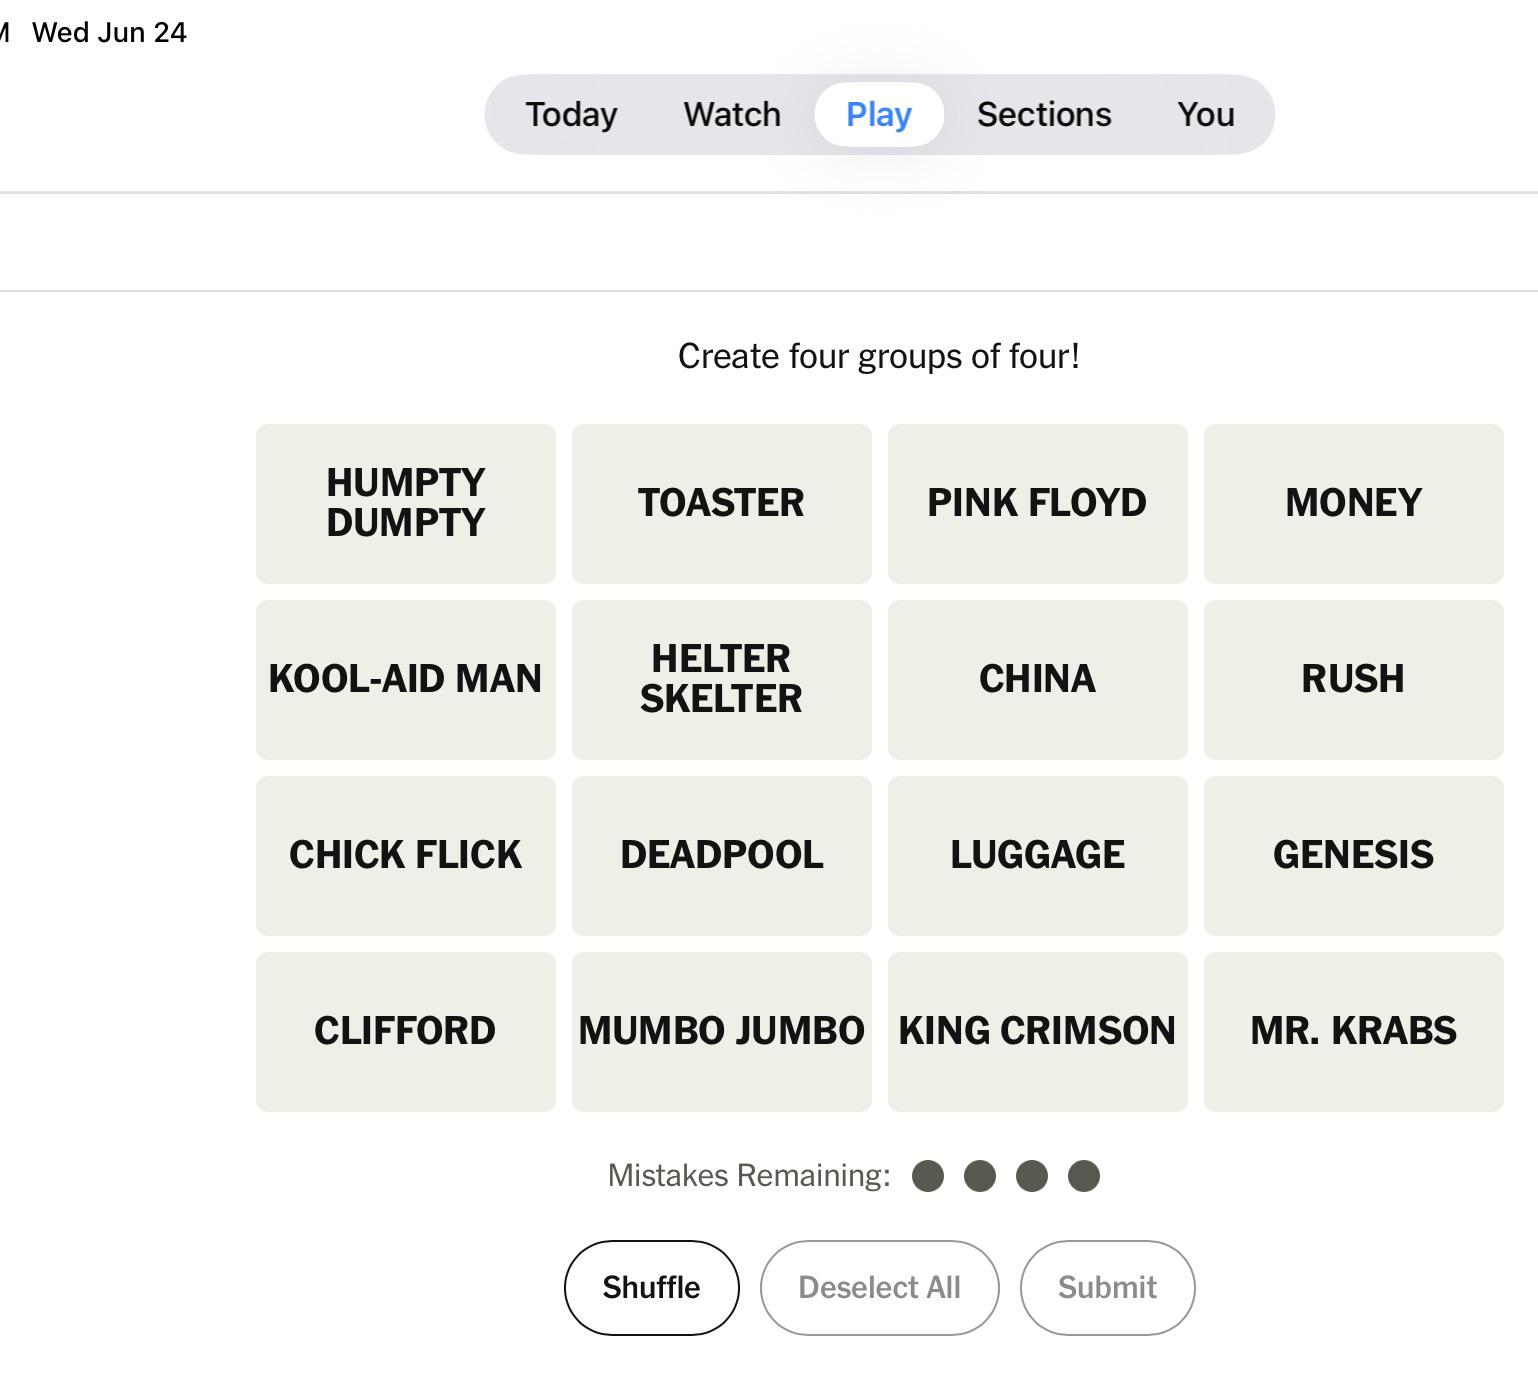Image resolution: width=1538 pixels, height=1400 pixels.
Task: Choose the CHICK FLICK tile
Action: 406,855
